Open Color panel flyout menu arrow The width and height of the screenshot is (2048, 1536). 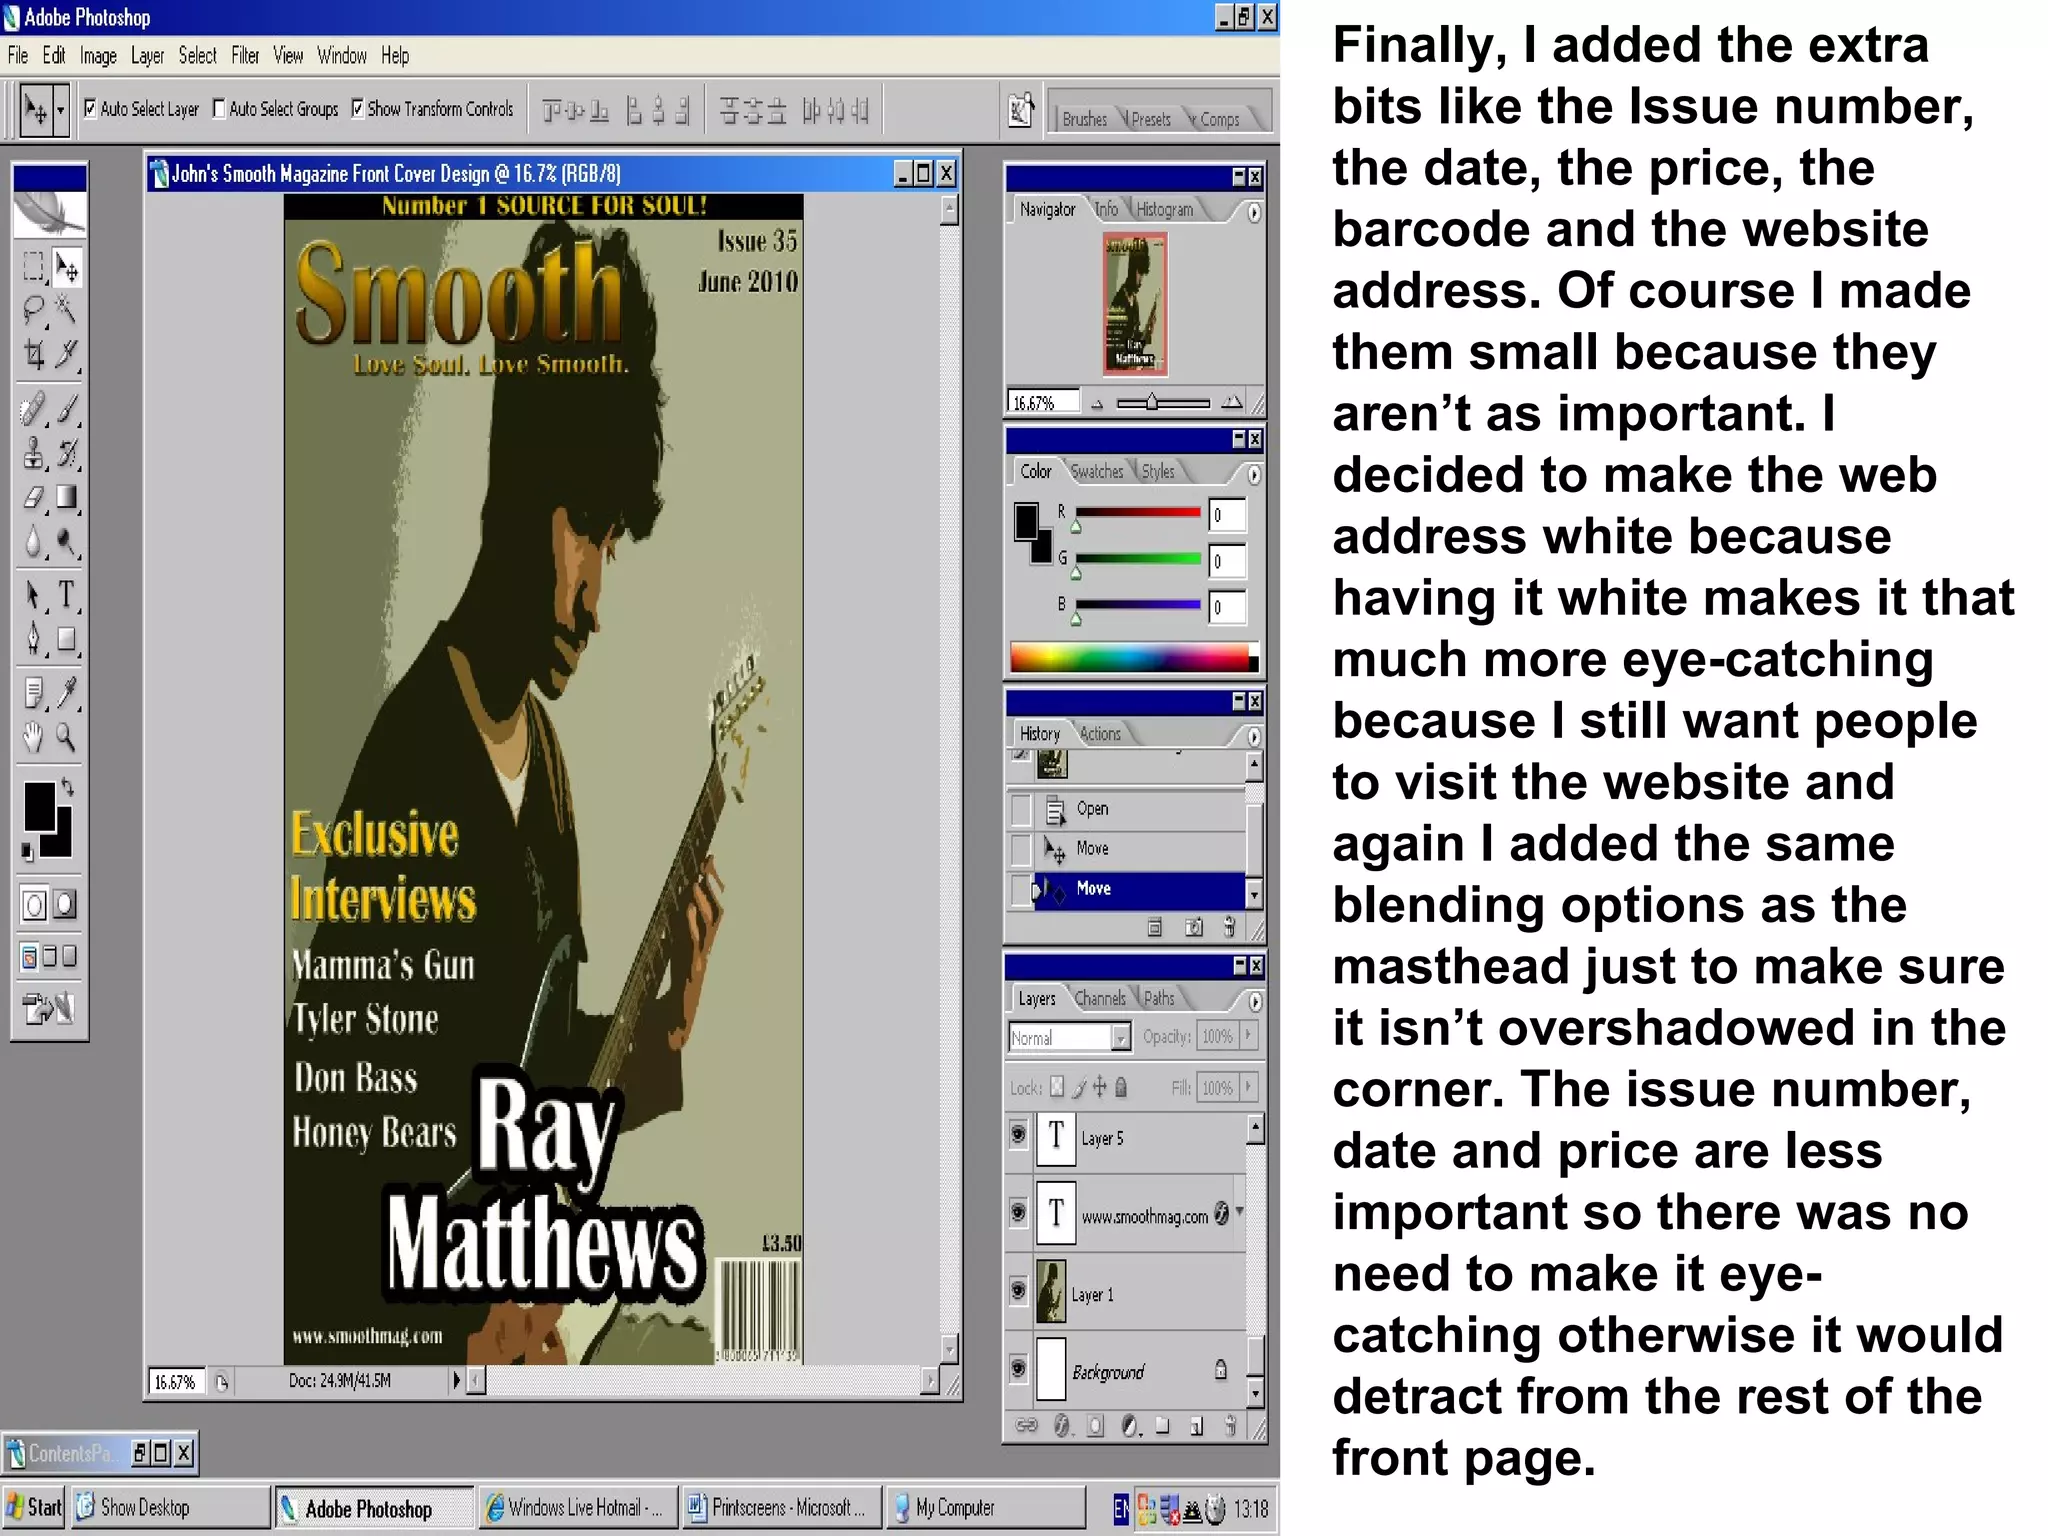1254,474
